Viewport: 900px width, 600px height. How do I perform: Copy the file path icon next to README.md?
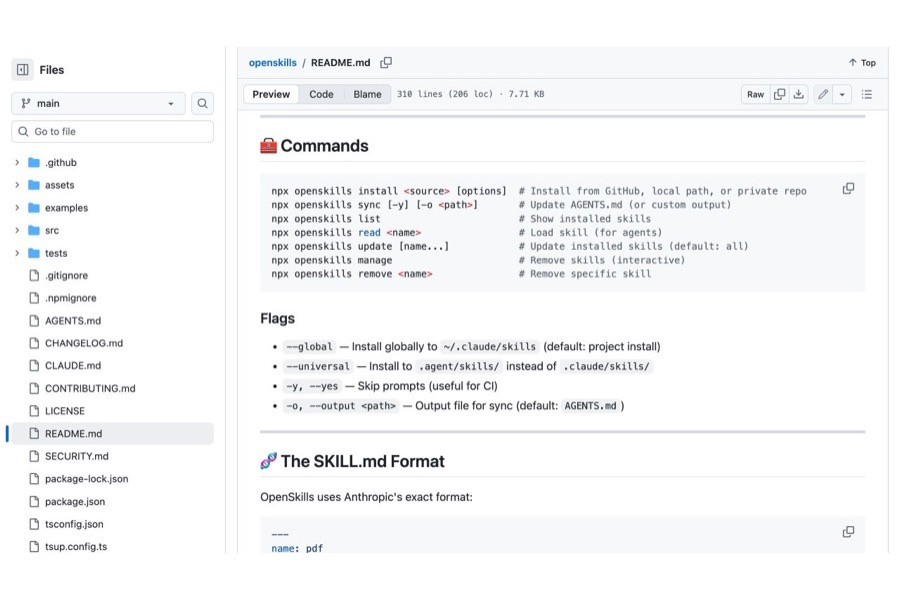click(386, 63)
